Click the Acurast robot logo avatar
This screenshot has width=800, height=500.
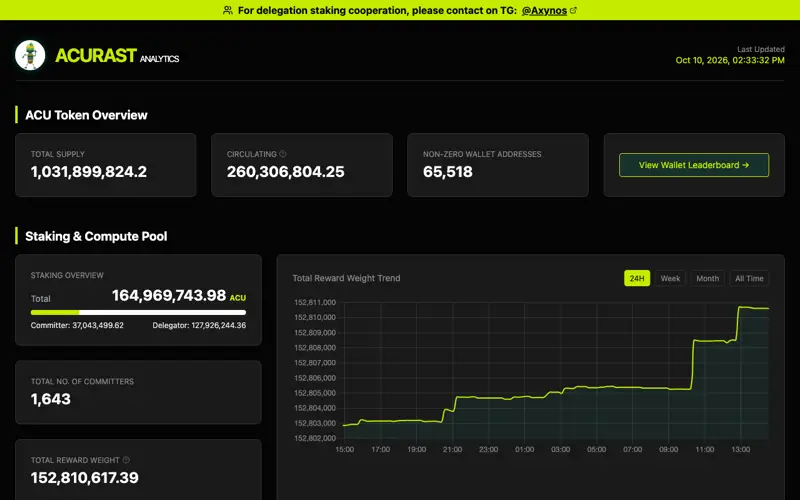30,55
